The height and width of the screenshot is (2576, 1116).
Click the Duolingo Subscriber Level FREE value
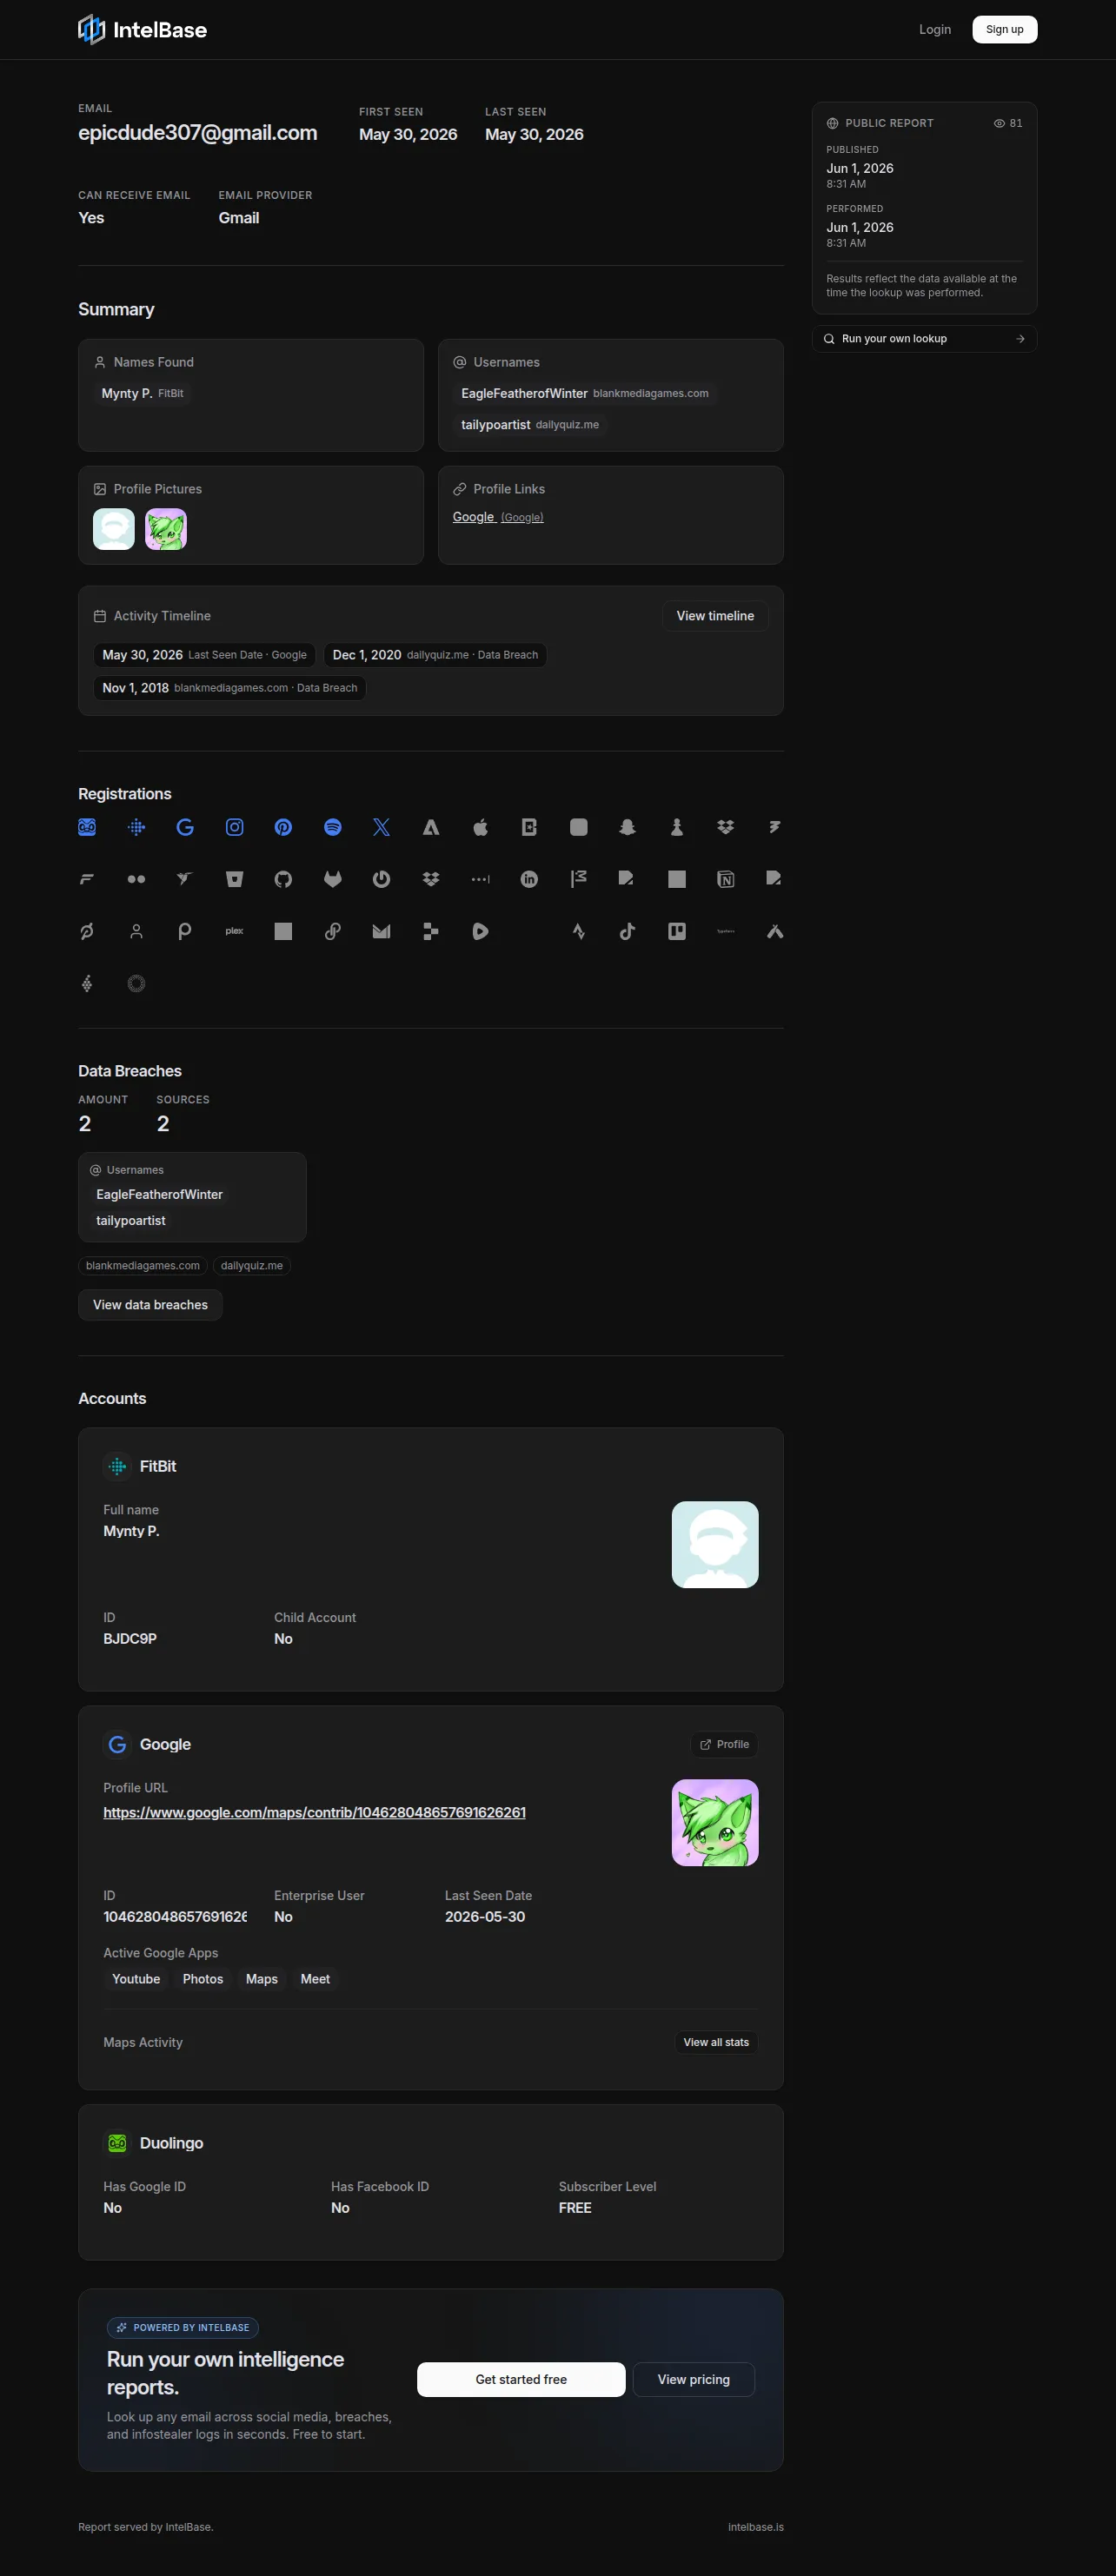[x=575, y=2207]
